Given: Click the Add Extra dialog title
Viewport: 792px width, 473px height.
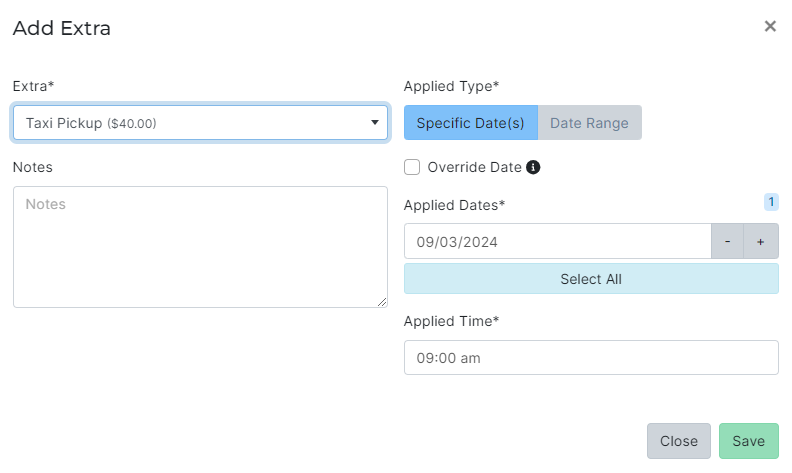Looking at the screenshot, I should (61, 28).
